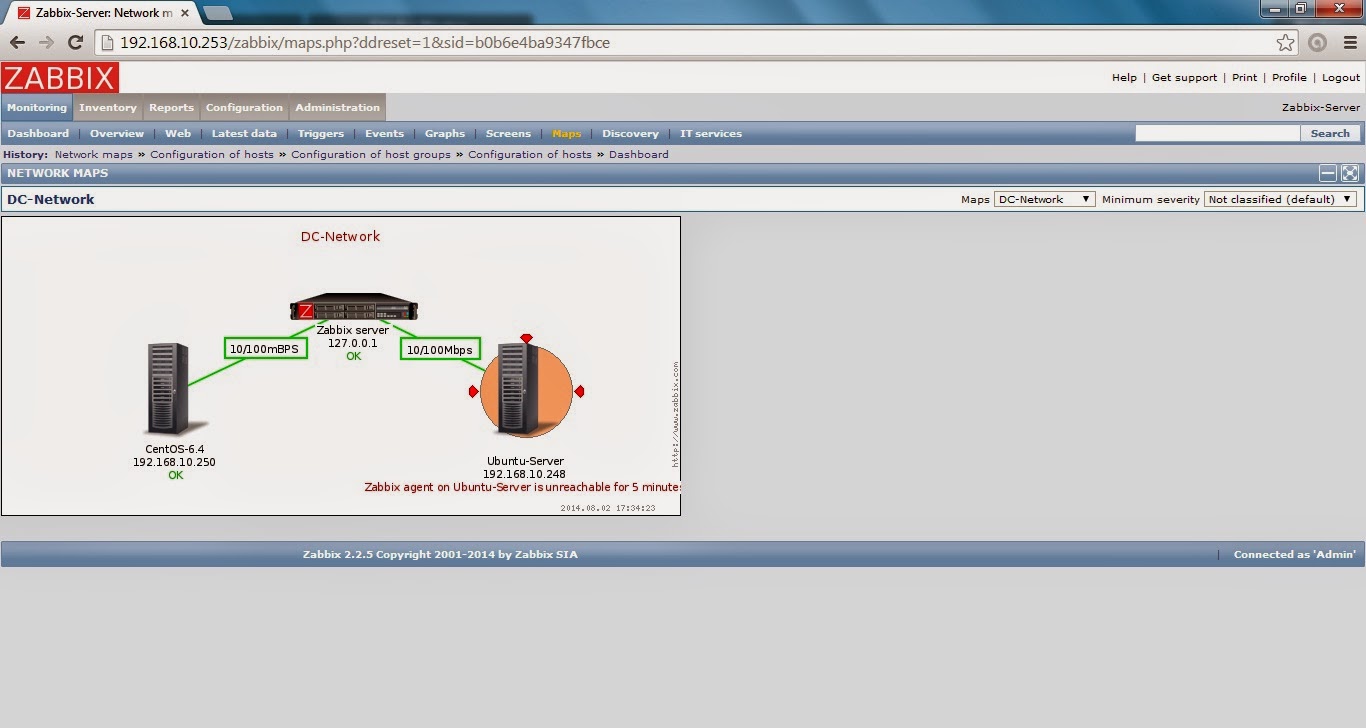1366x728 pixels.
Task: Open a new browser tab
Action: [217, 13]
